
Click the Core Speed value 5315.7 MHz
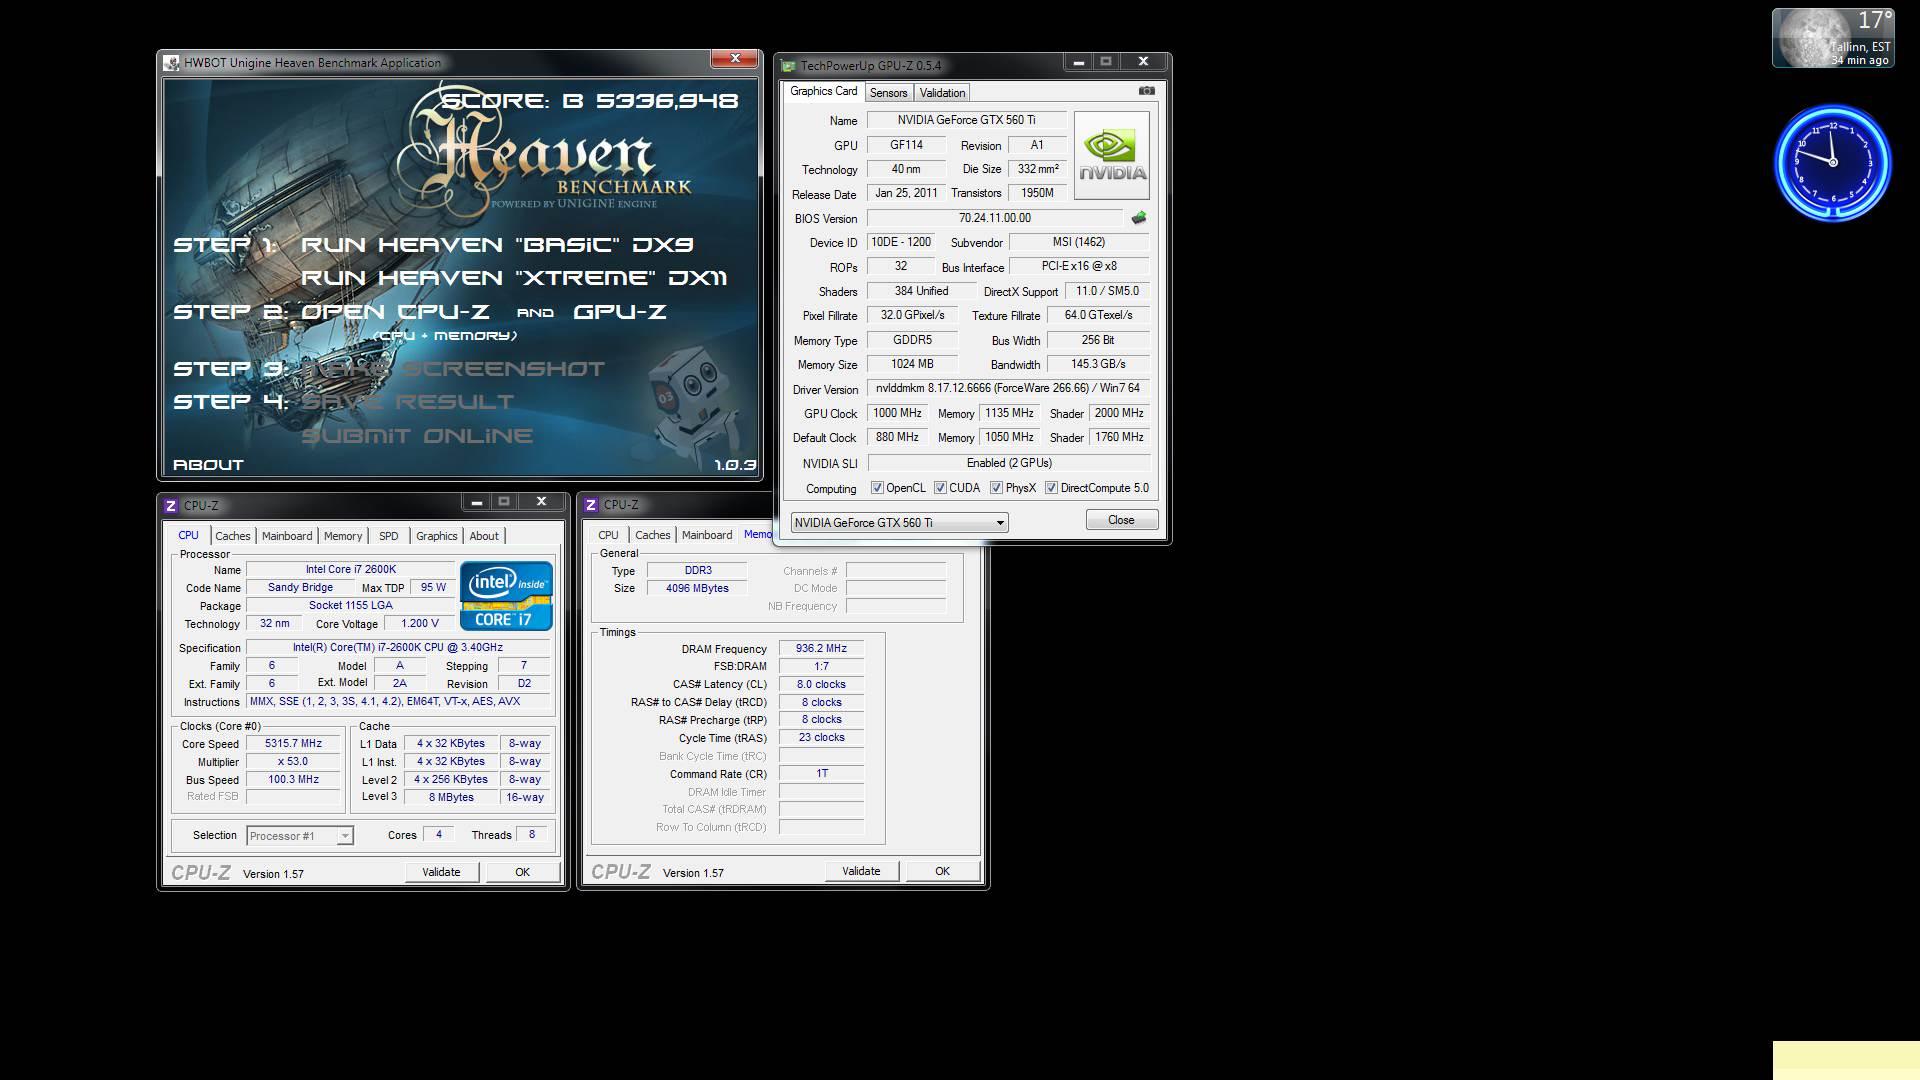293,744
